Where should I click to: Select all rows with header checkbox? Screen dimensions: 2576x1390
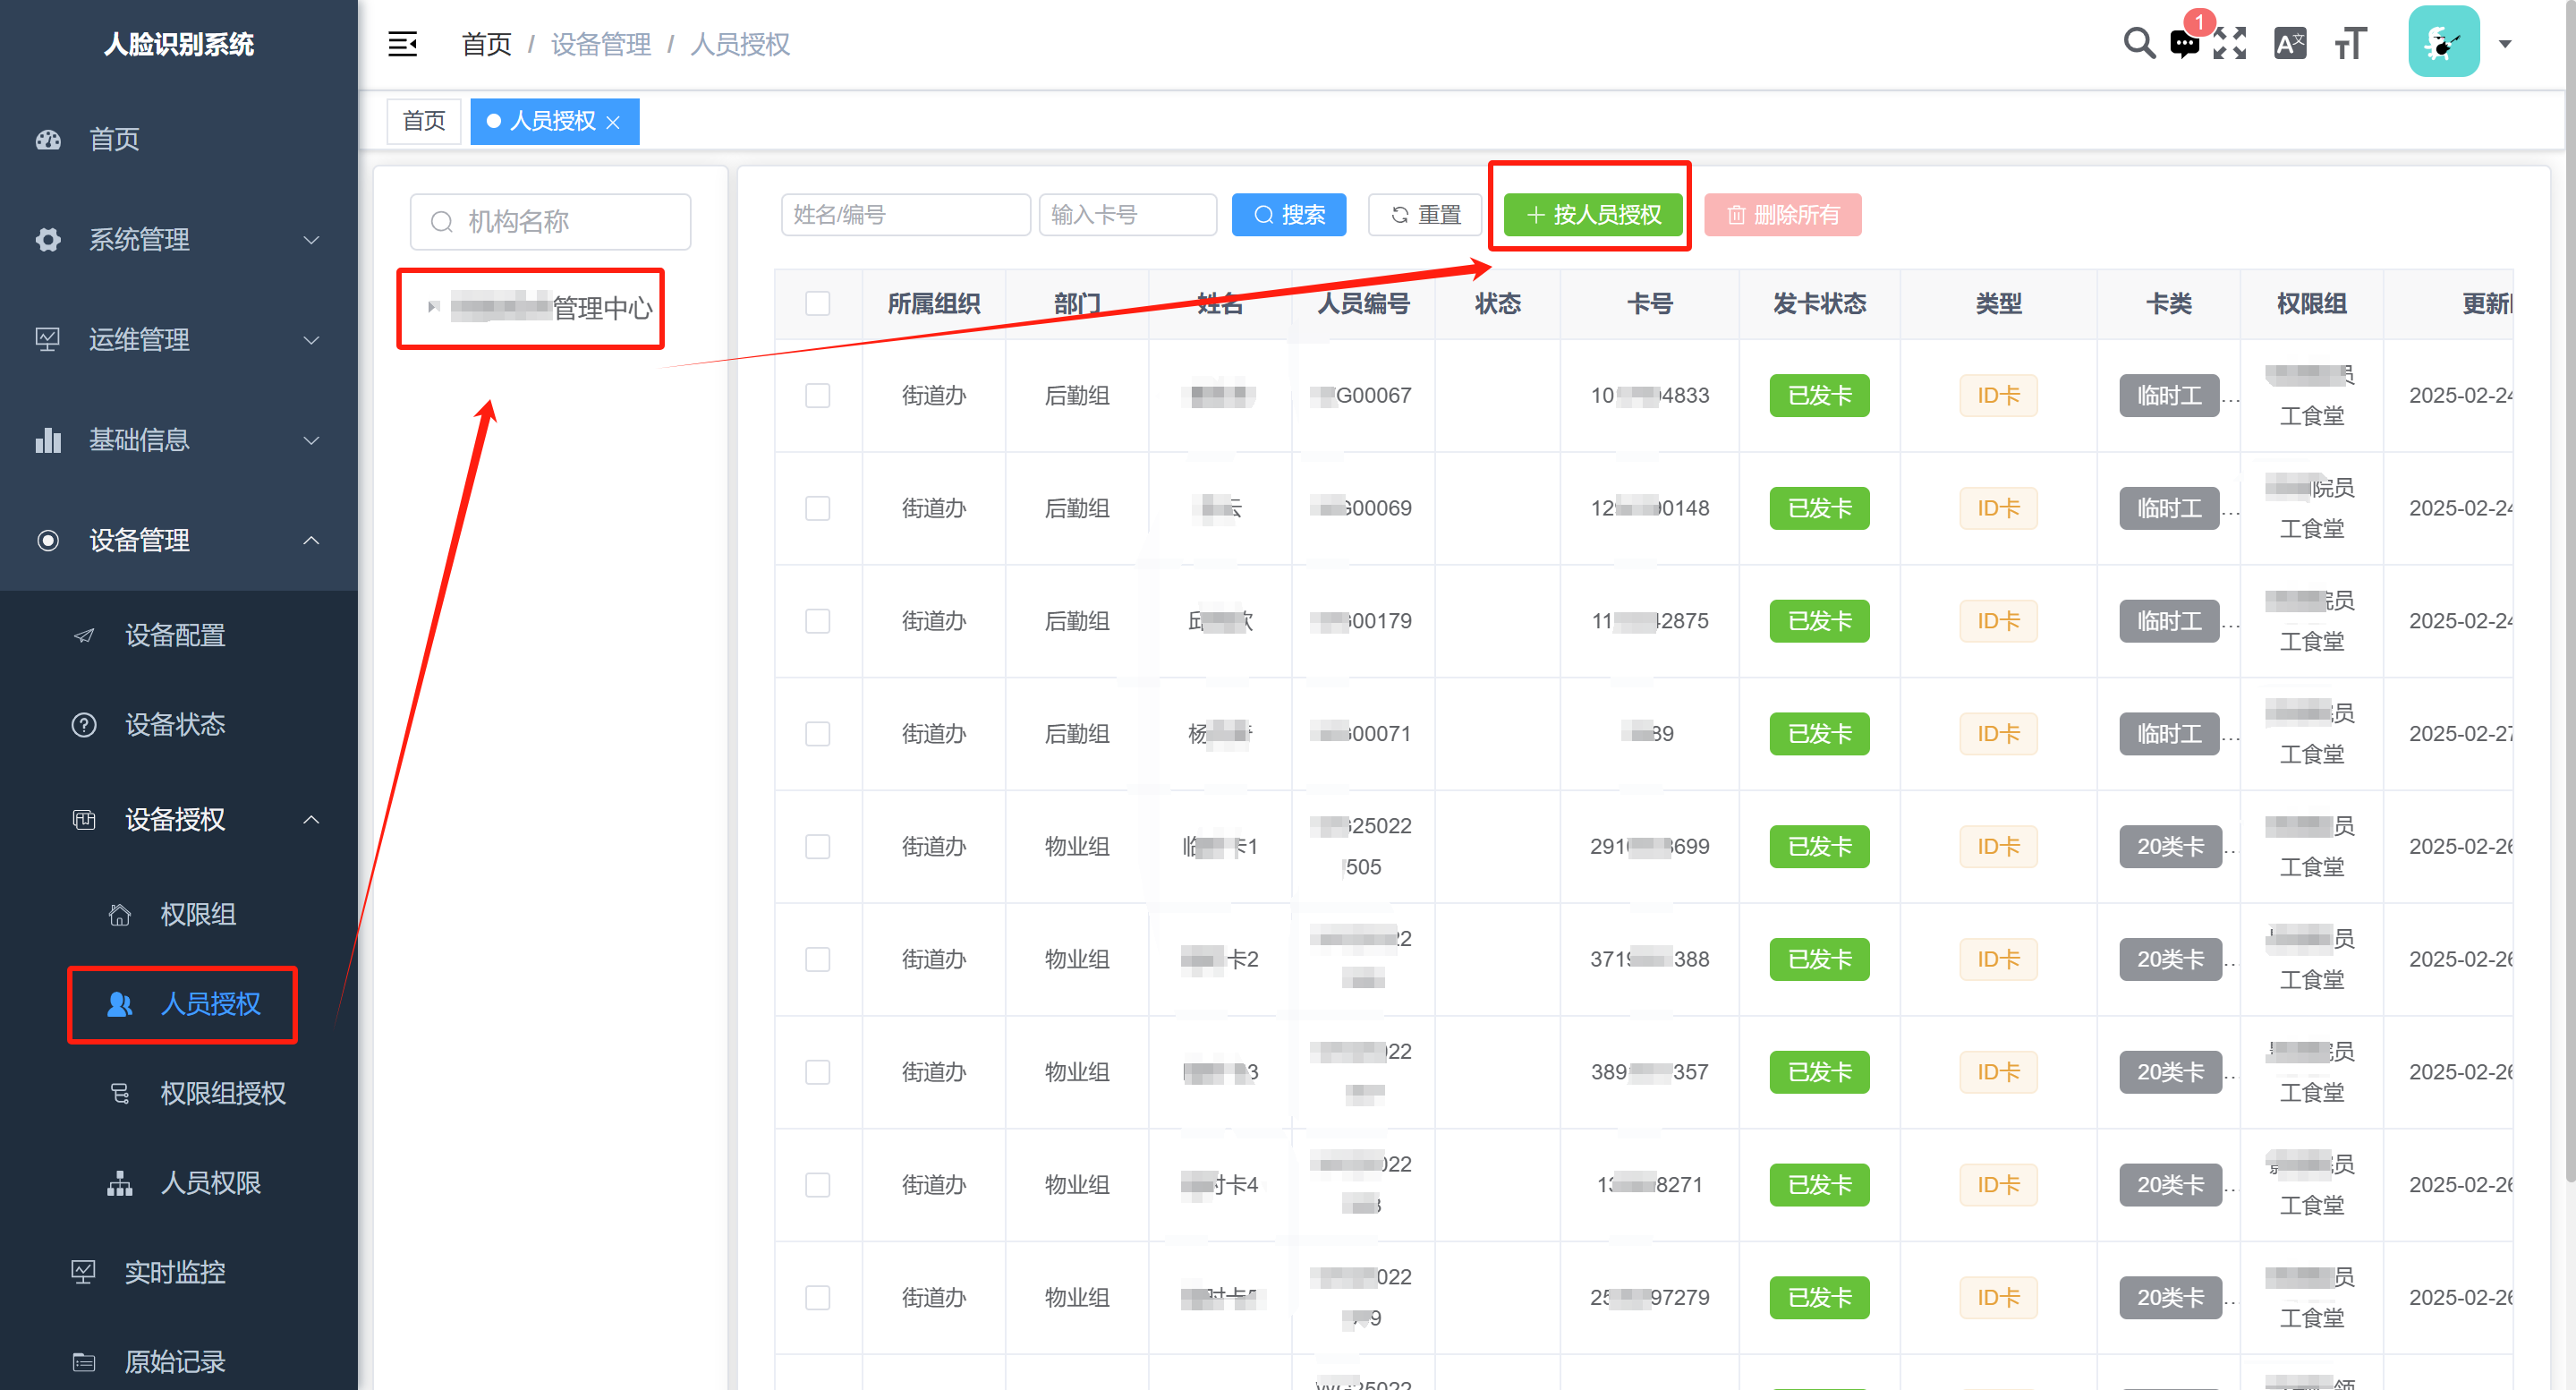[817, 304]
